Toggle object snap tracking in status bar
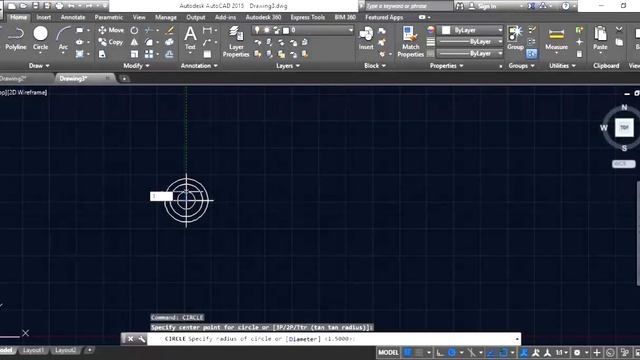The image size is (640, 360). pyautogui.click(x=492, y=352)
